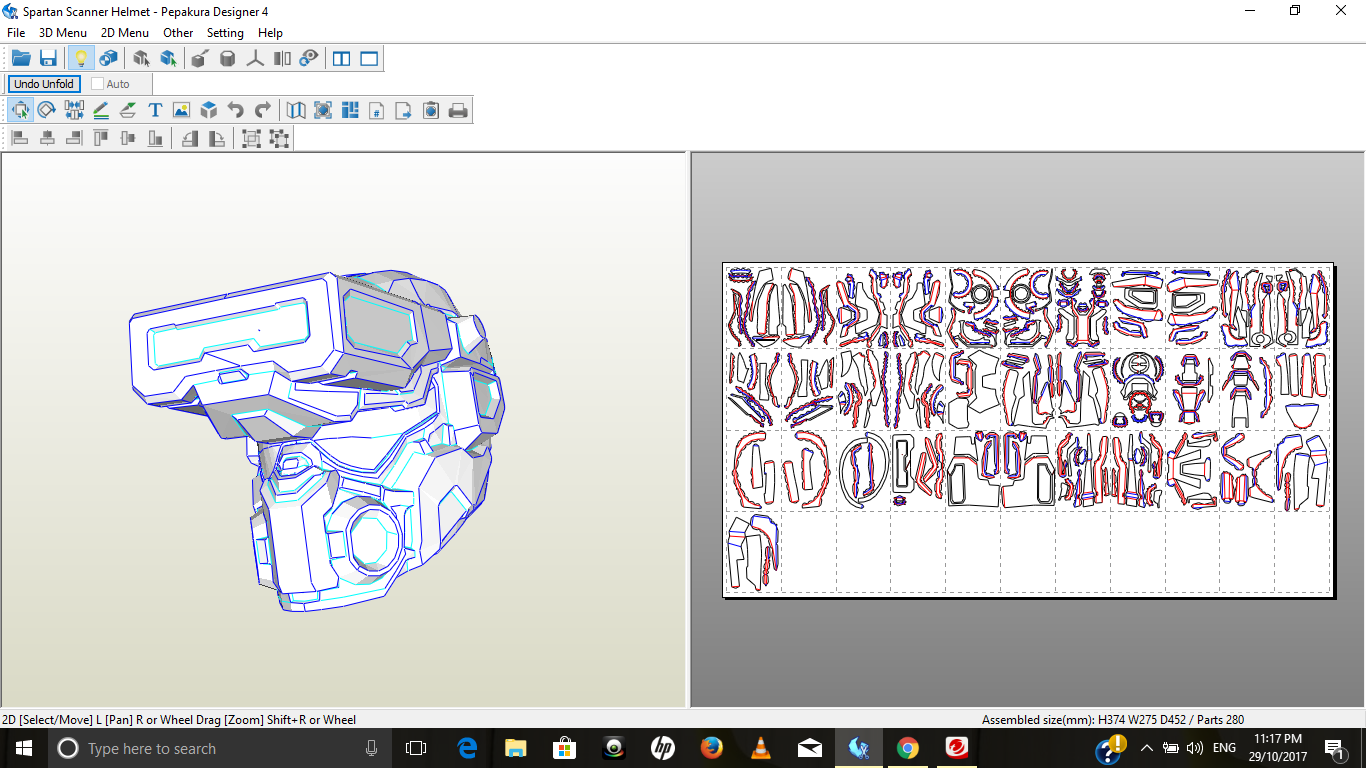The width and height of the screenshot is (1366, 768).
Task: Pick the blue cube part-selection tool
Action: 168,59
